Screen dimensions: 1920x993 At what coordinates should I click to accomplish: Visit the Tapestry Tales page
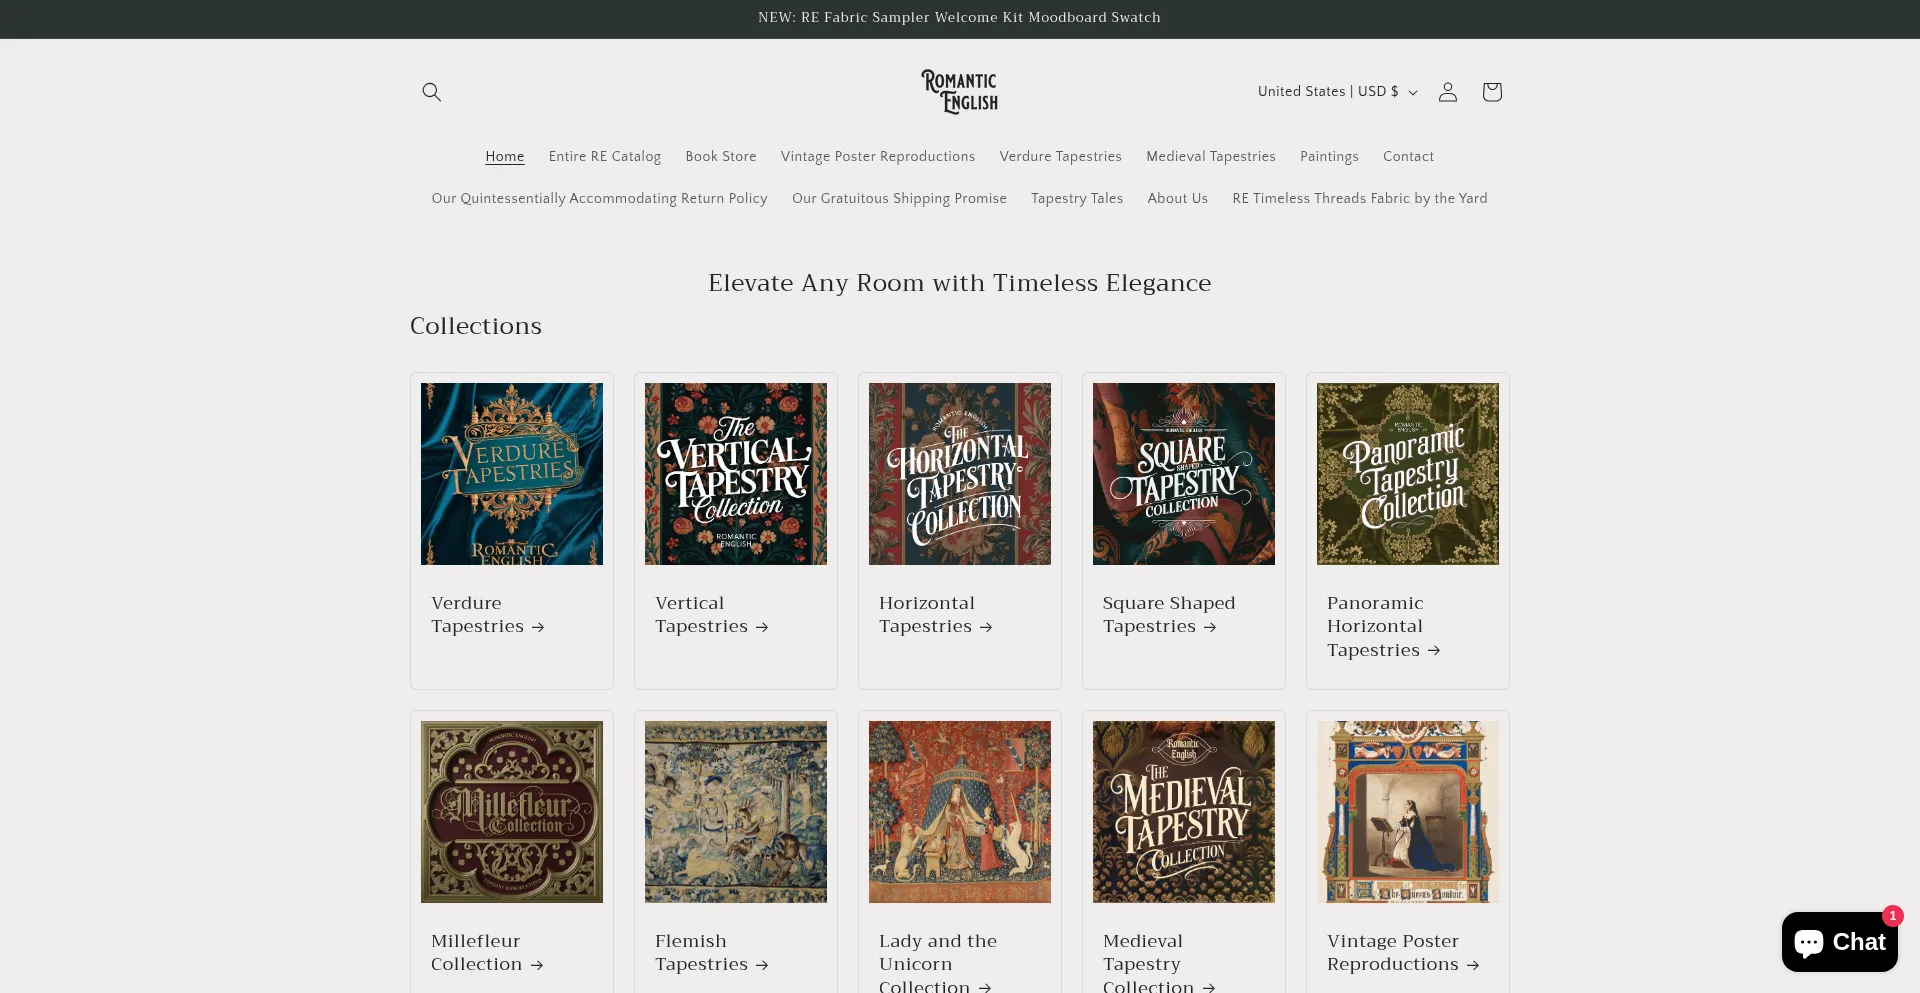pyautogui.click(x=1076, y=199)
